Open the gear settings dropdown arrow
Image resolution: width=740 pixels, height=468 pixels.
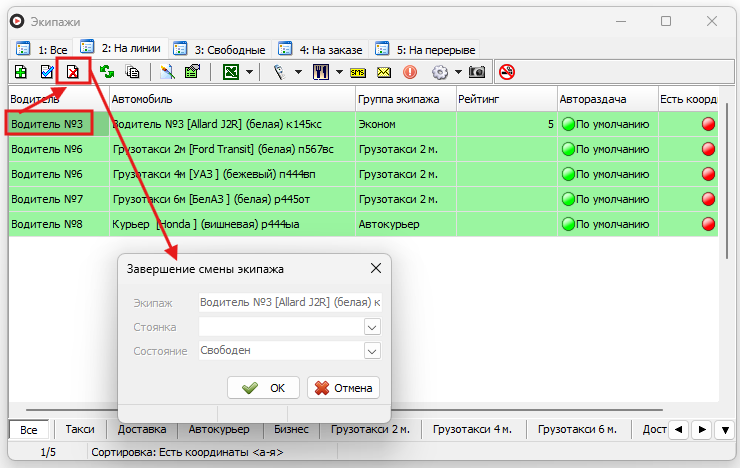coord(458,72)
